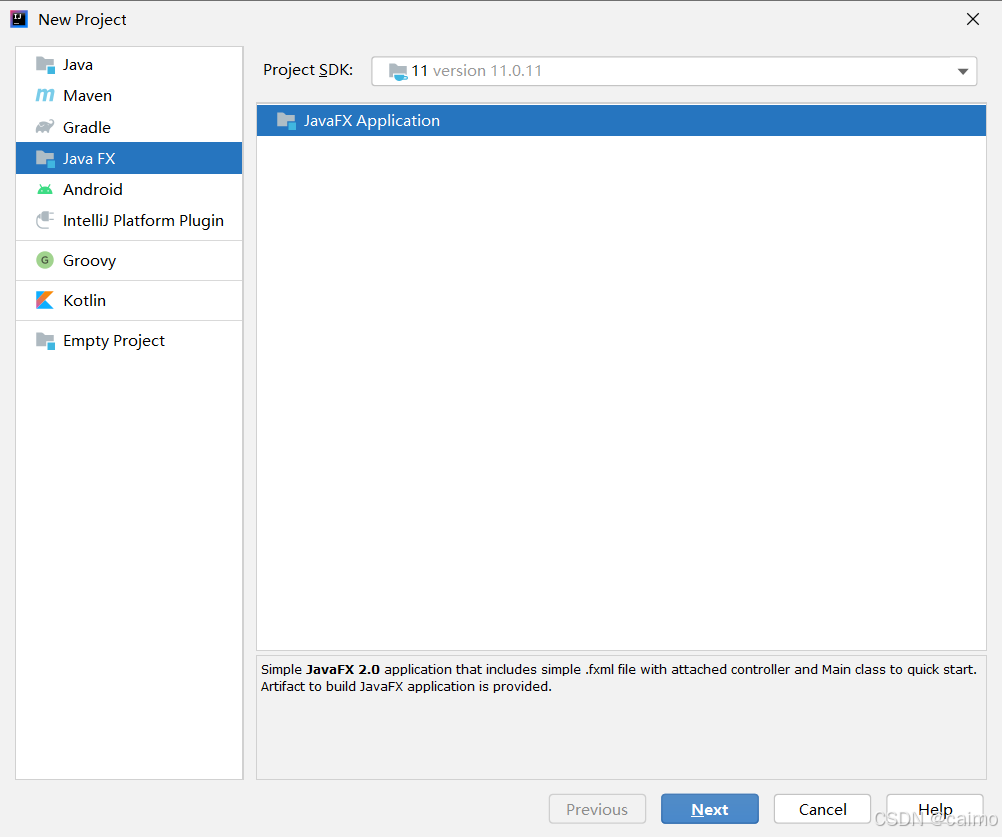This screenshot has width=1002, height=837.
Task: Click the Java FX folder icon
Action: point(45,158)
